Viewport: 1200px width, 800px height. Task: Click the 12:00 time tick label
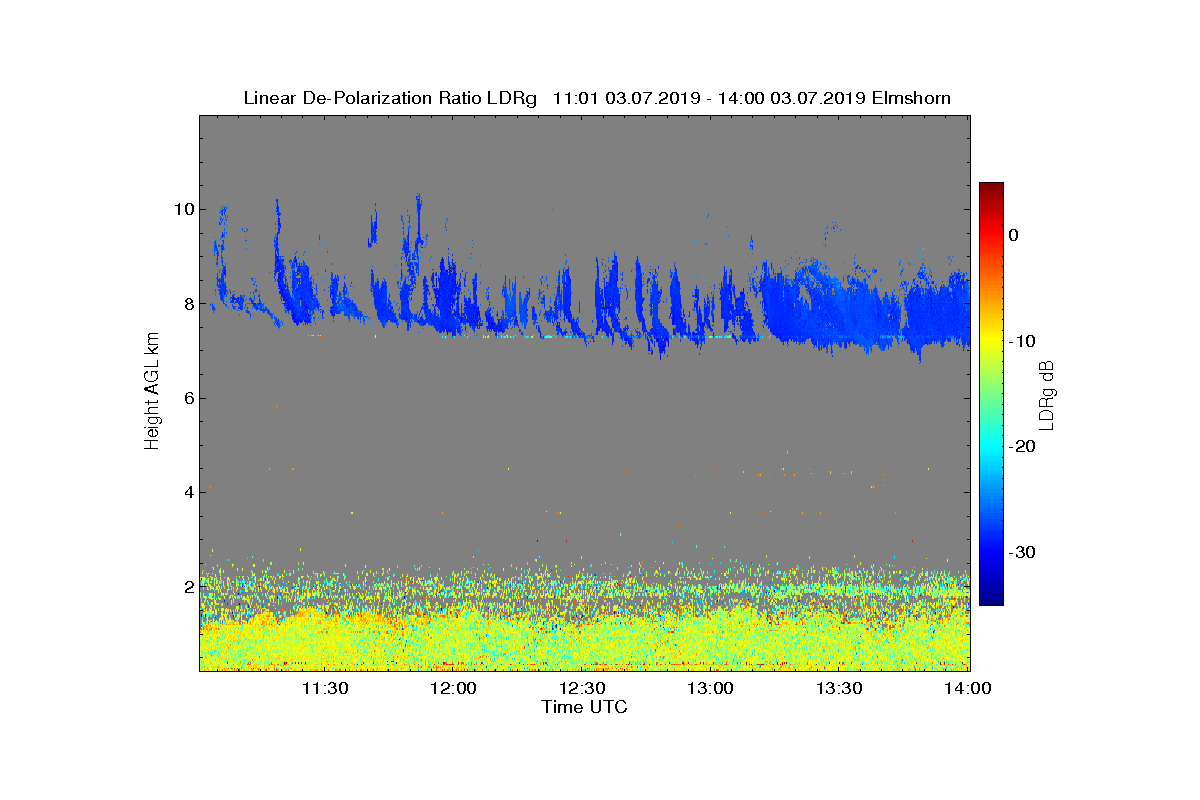pos(454,688)
